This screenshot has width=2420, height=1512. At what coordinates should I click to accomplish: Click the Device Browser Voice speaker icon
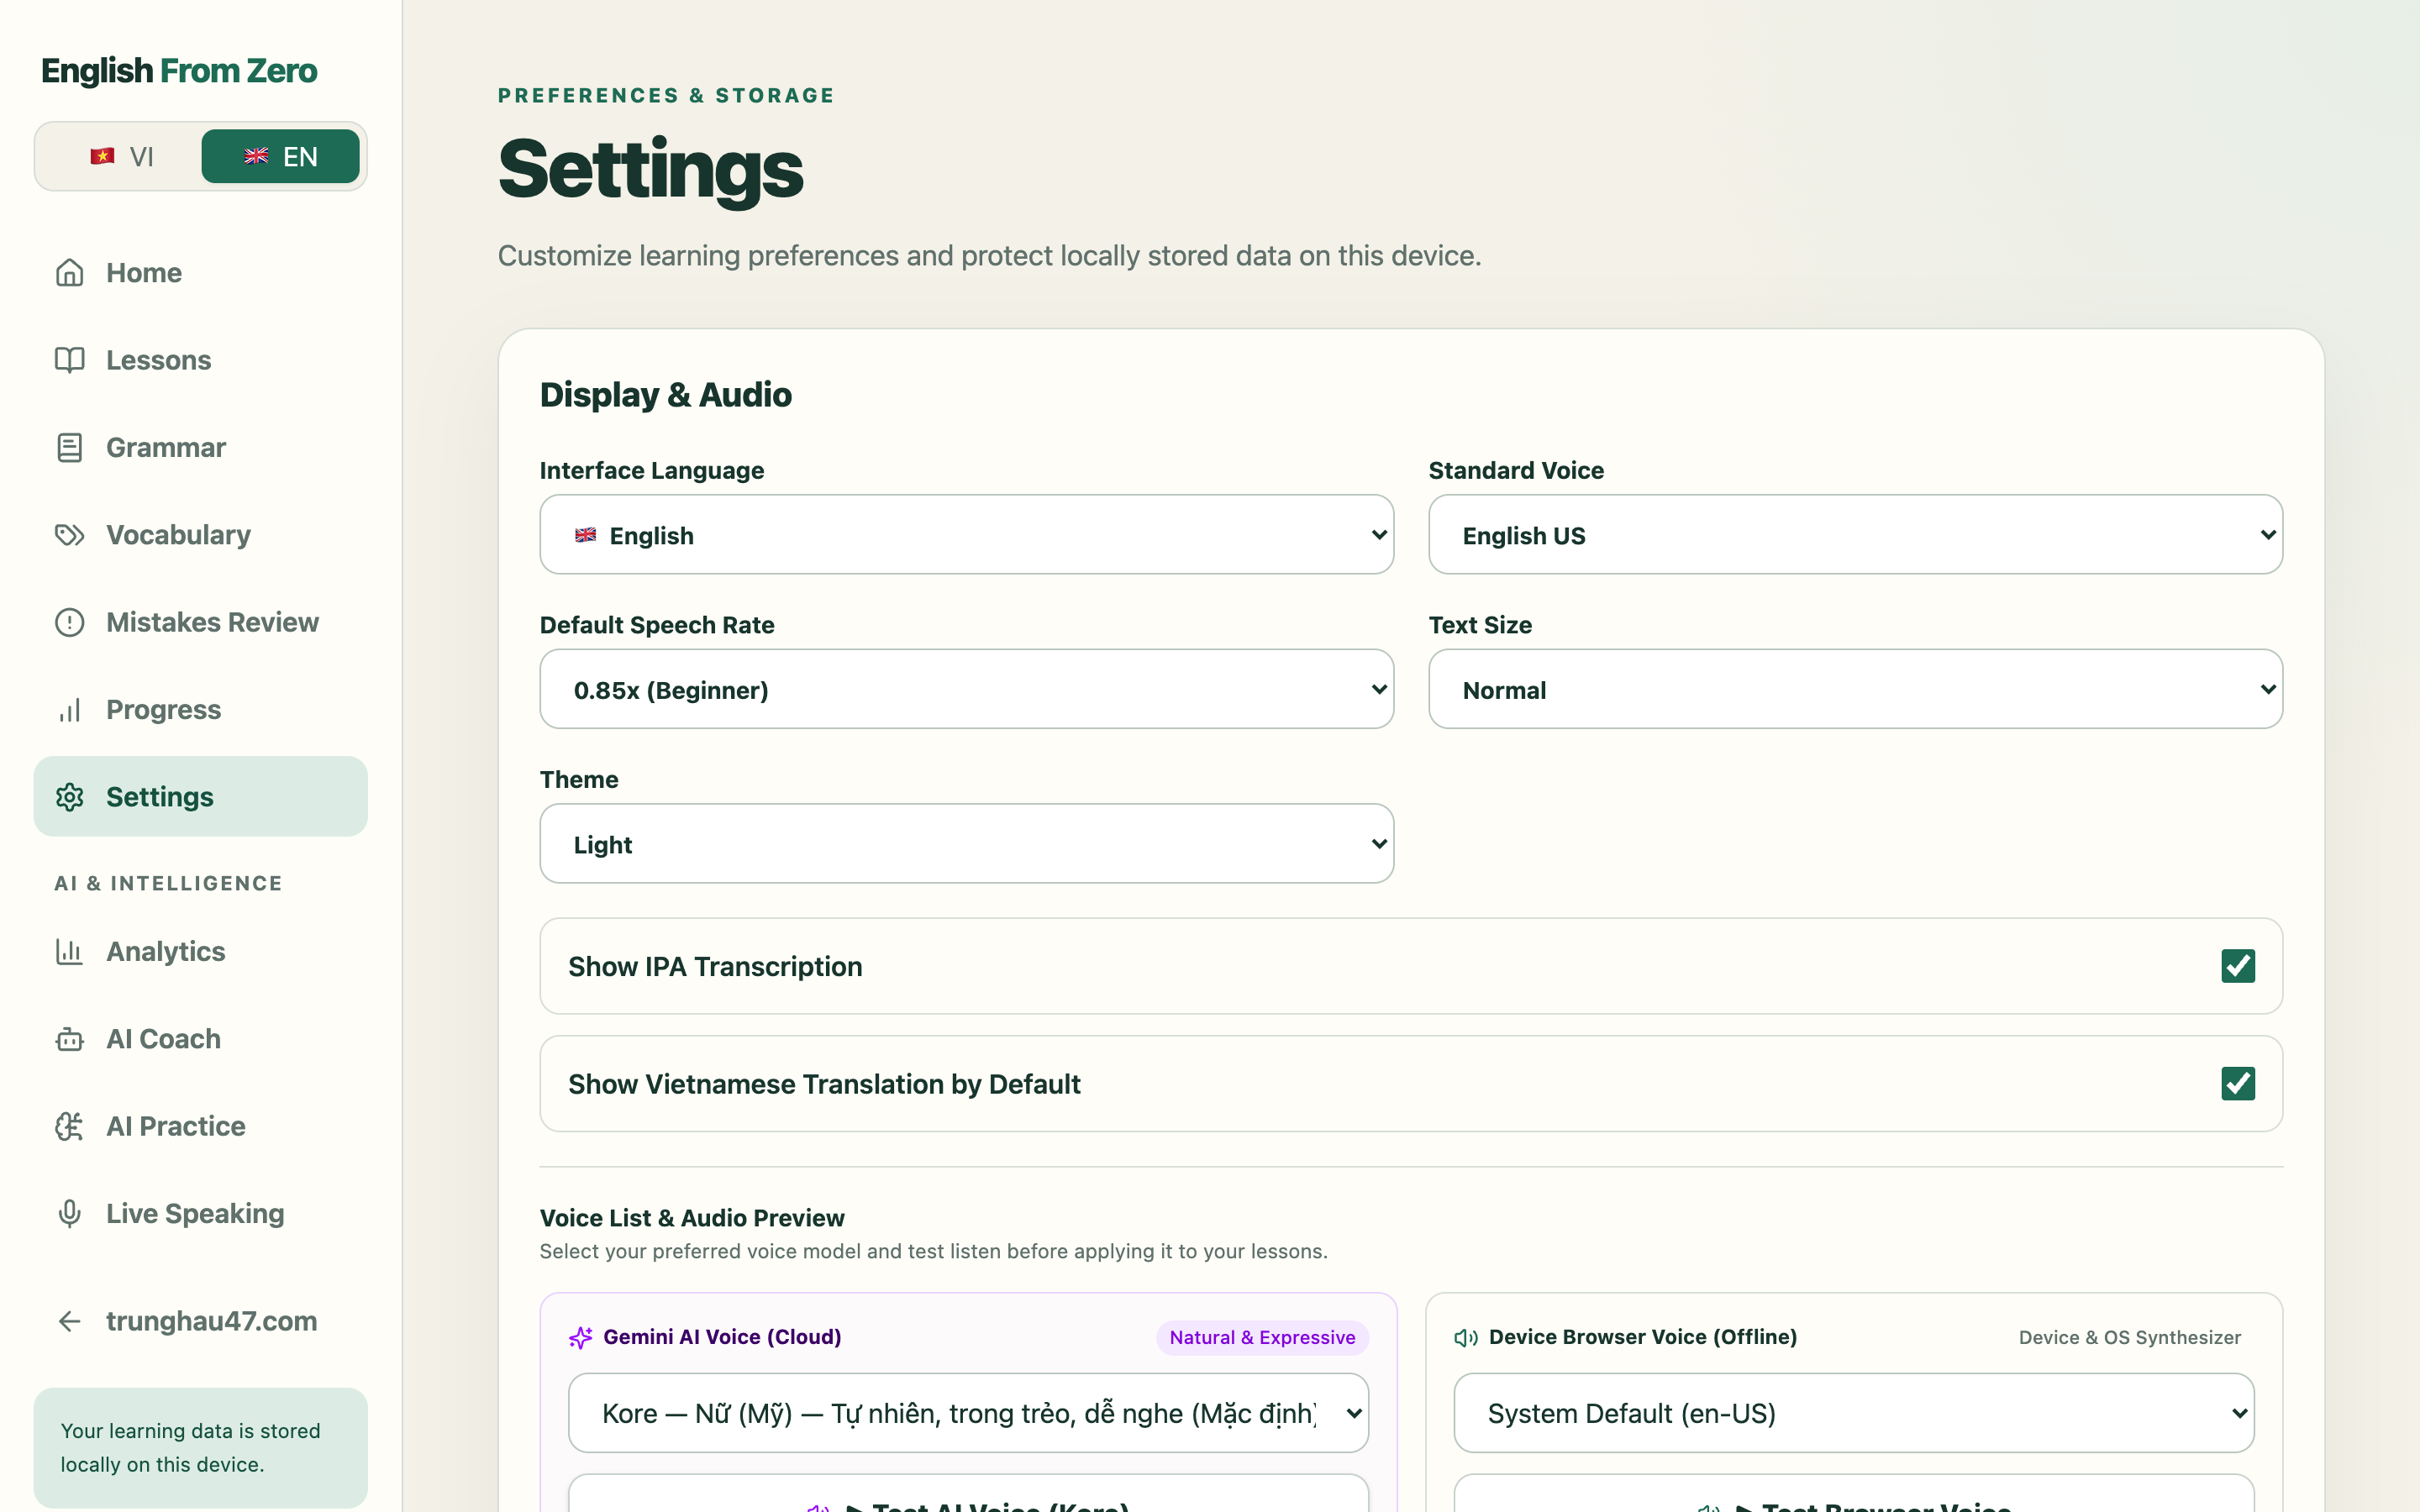1466,1337
